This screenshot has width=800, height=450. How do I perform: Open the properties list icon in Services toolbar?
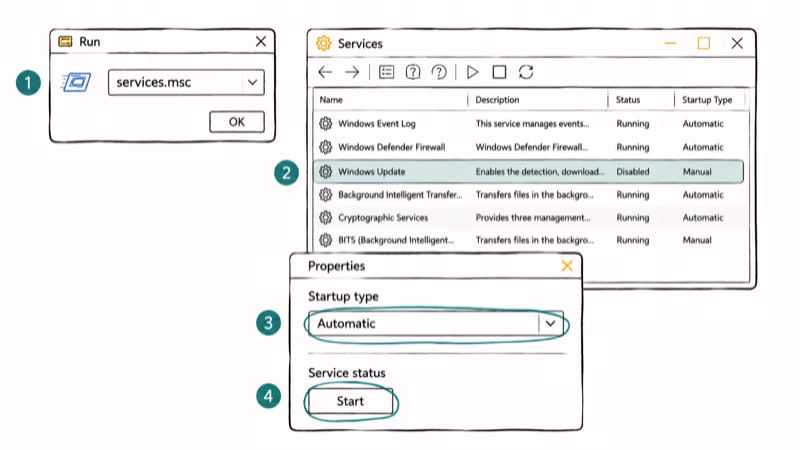[x=386, y=72]
